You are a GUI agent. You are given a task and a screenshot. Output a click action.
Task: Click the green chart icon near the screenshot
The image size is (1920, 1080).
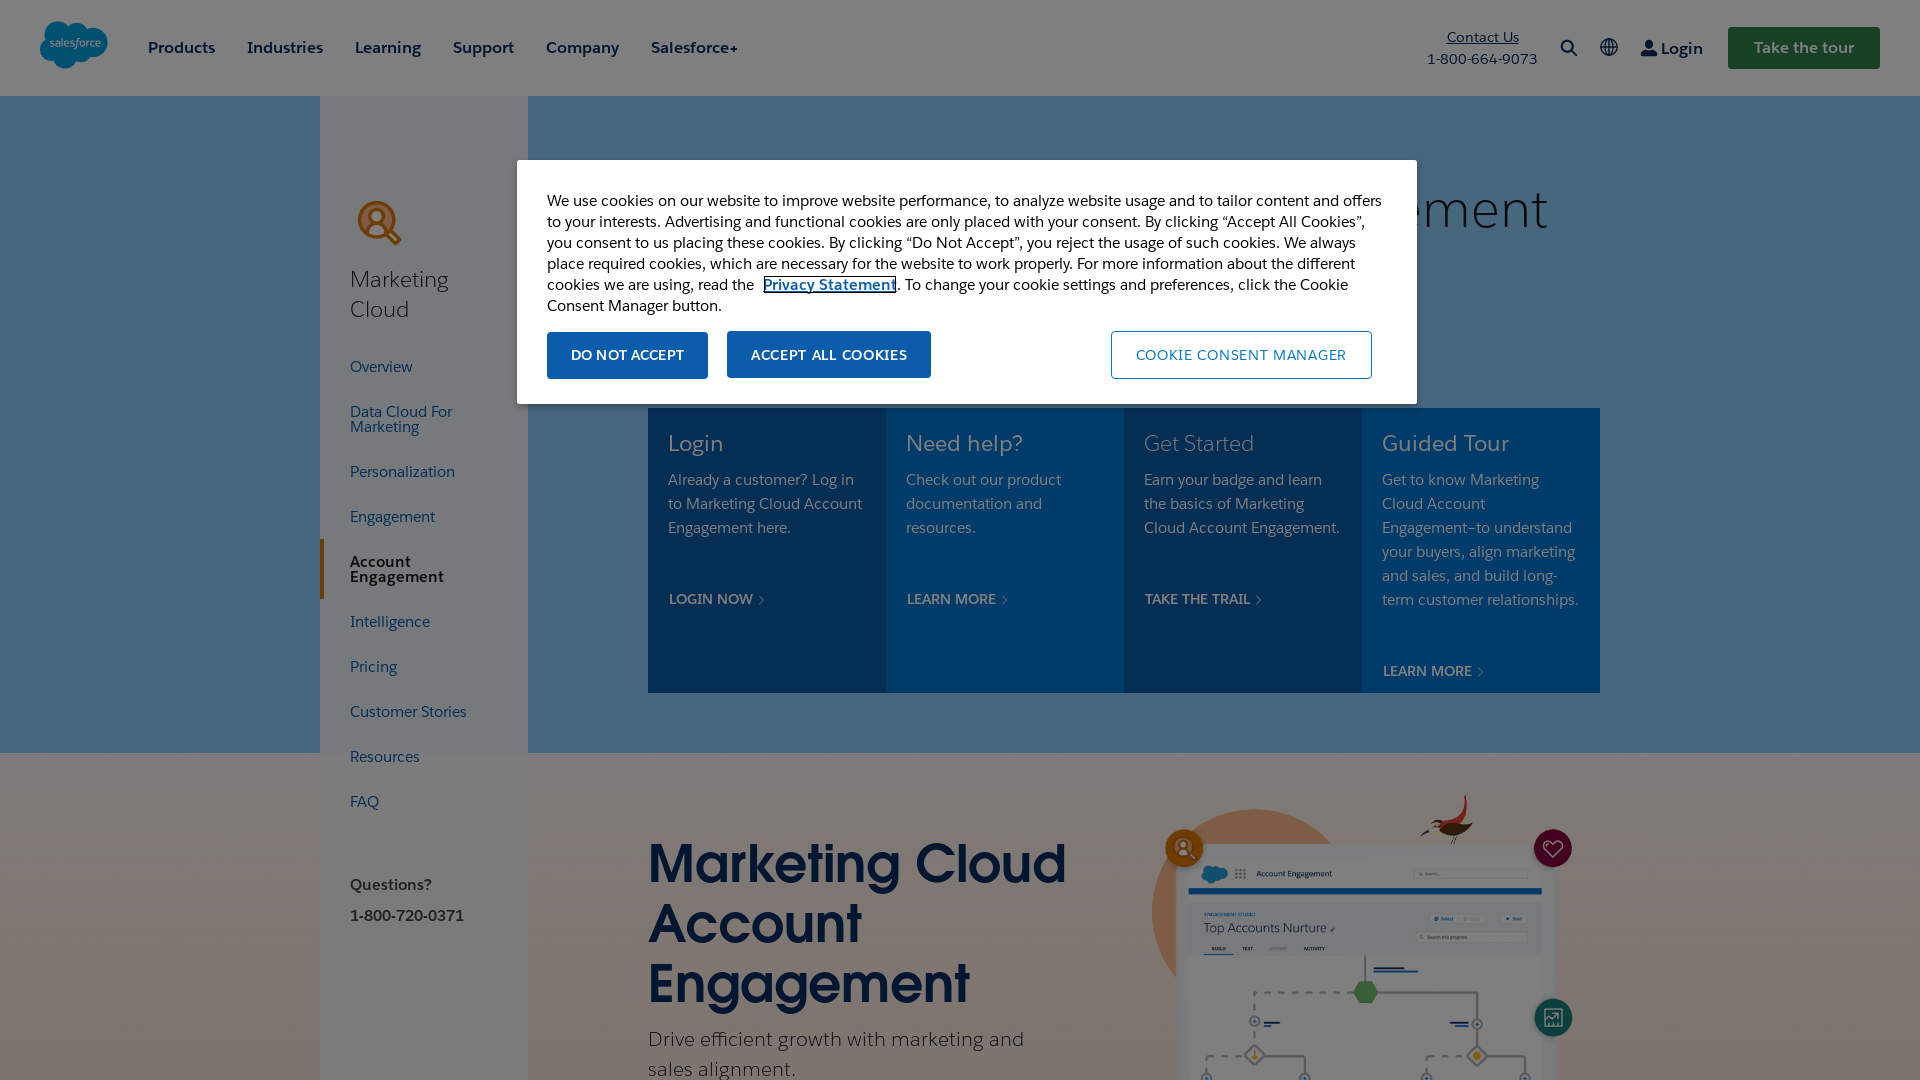(1552, 1017)
